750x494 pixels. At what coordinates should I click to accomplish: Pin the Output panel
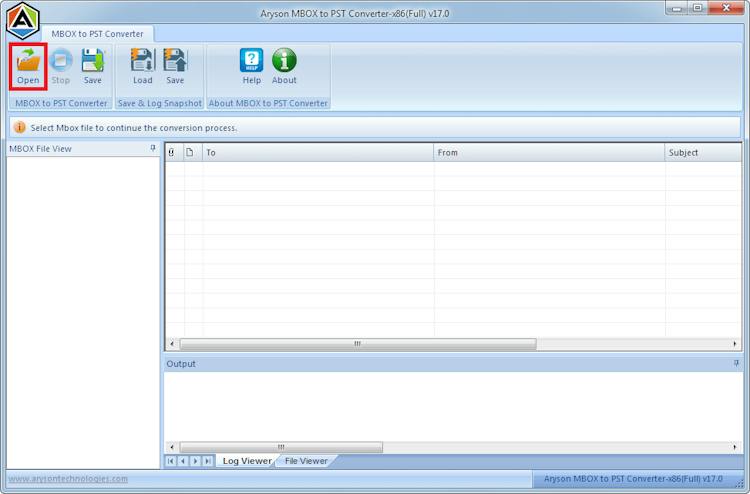[x=736, y=363]
